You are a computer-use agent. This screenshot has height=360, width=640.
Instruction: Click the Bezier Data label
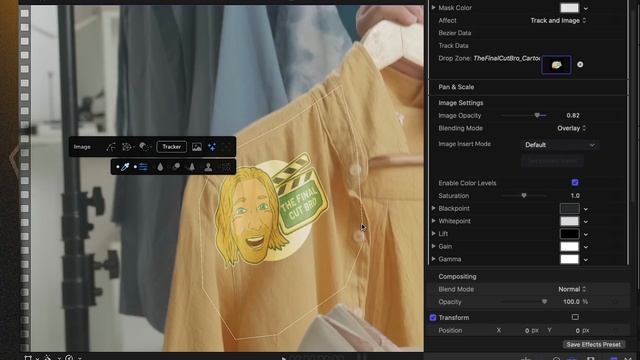[x=455, y=33]
